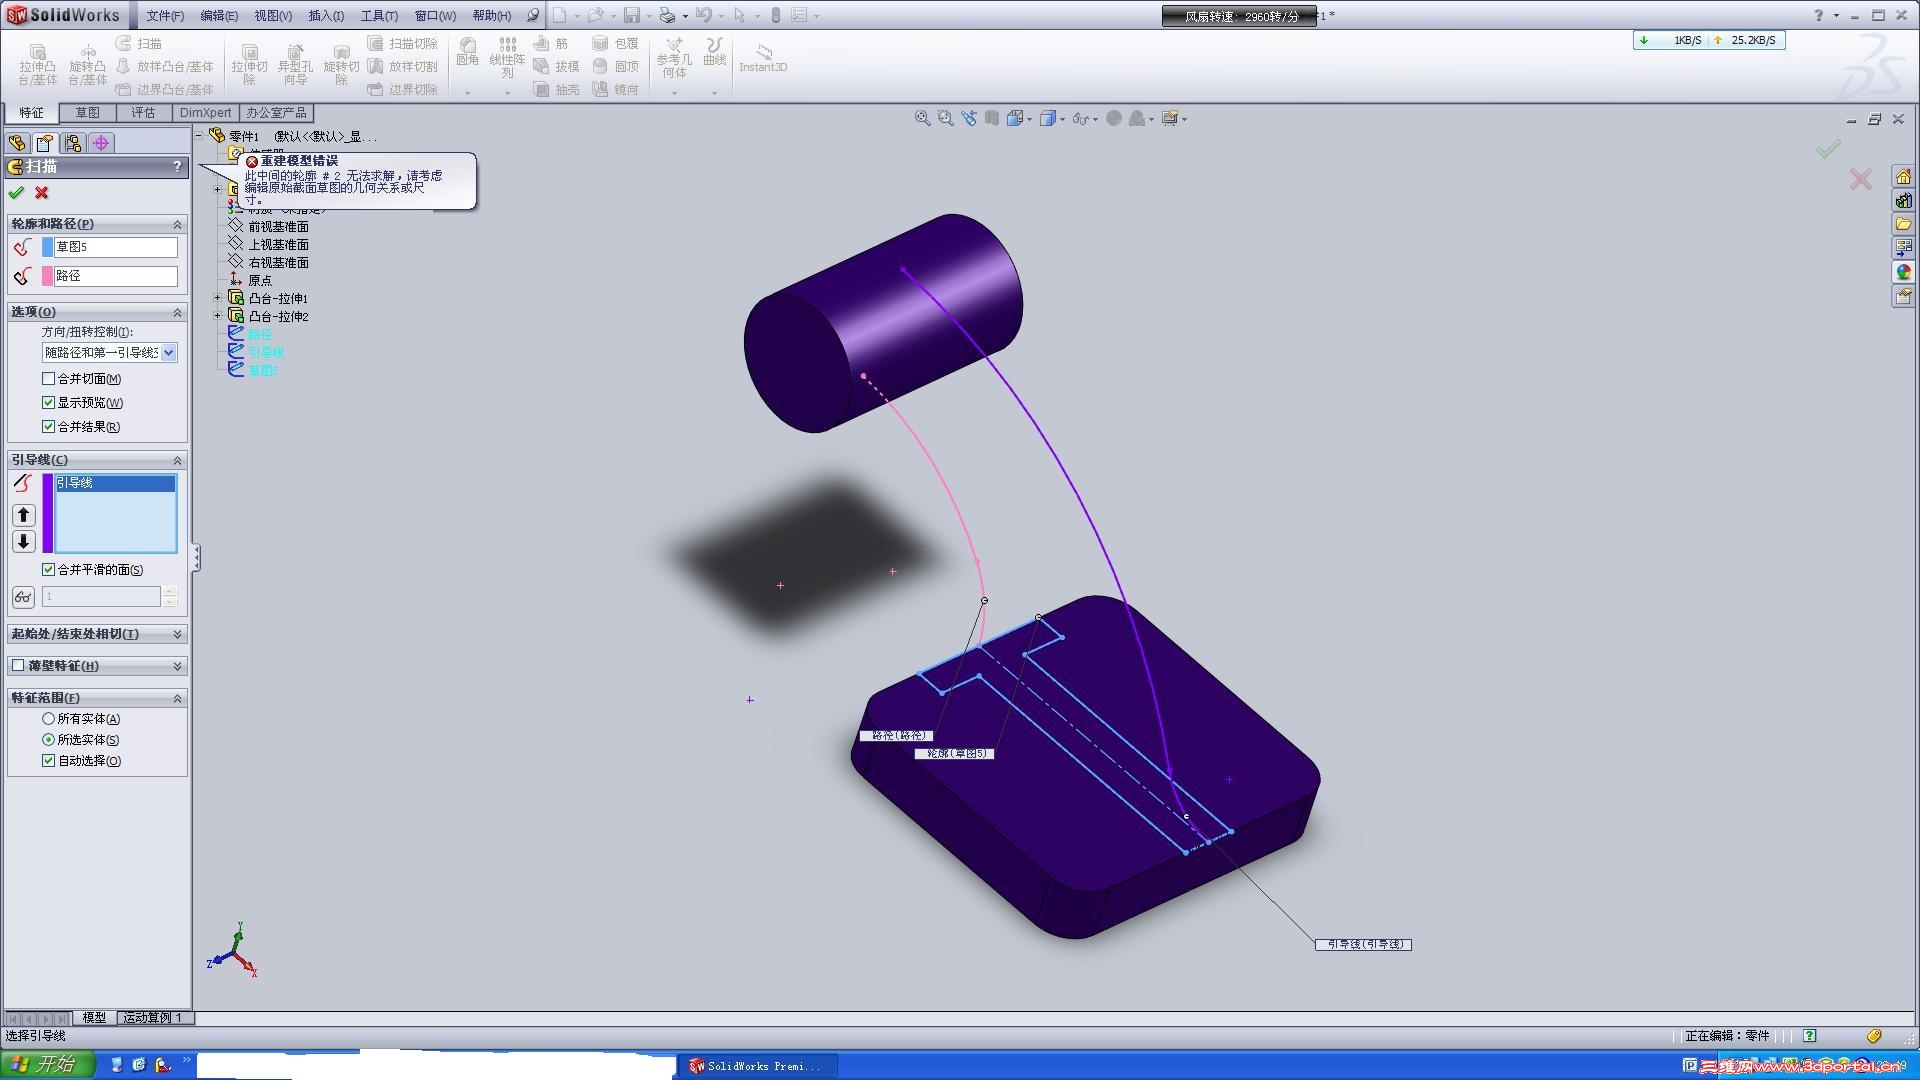The height and width of the screenshot is (1080, 1920).
Task: Click Instant3D toolbar icon
Action: (x=763, y=58)
